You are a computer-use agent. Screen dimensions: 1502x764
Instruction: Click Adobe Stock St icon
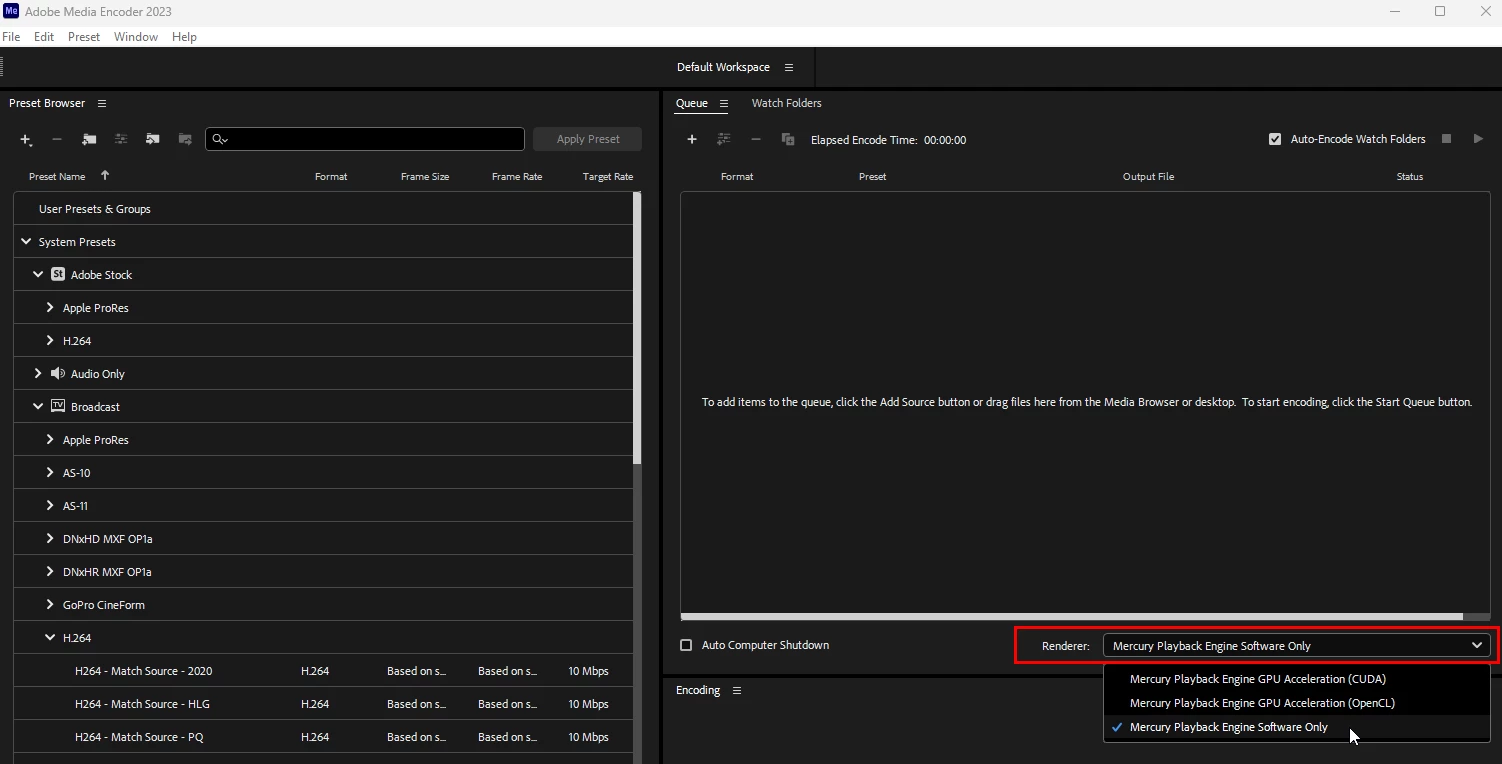click(x=58, y=274)
